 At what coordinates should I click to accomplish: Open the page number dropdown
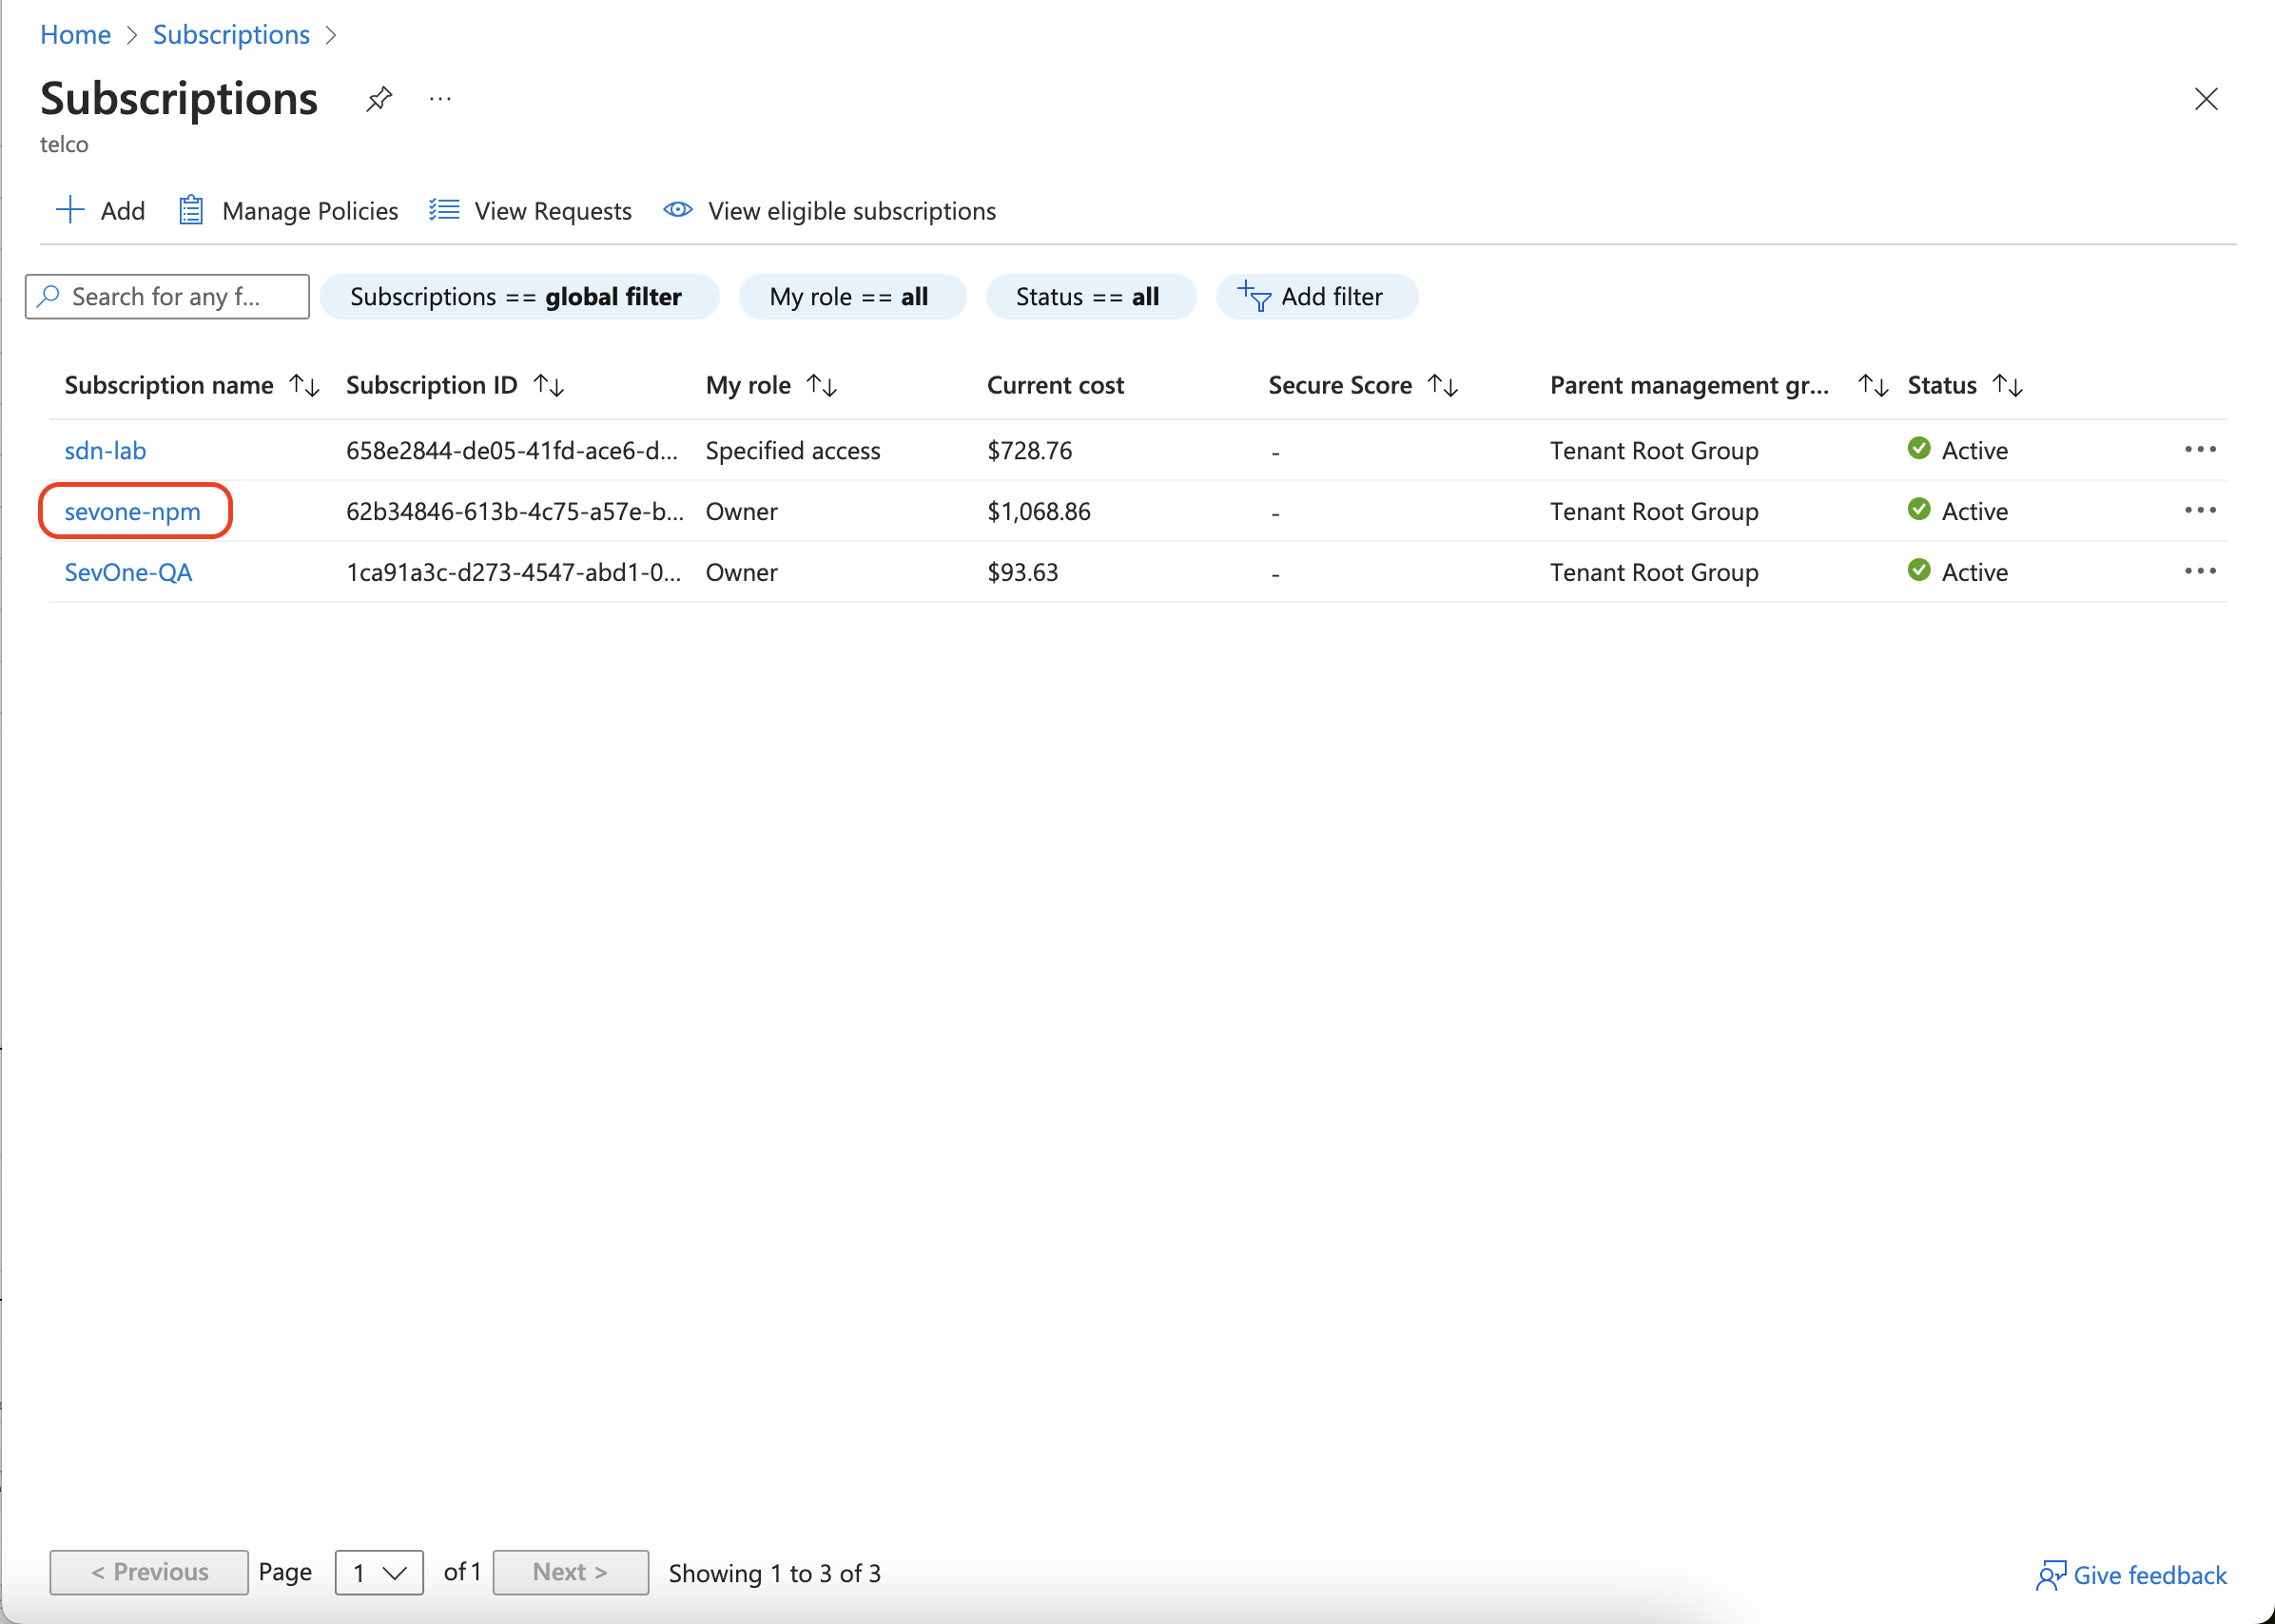(379, 1573)
